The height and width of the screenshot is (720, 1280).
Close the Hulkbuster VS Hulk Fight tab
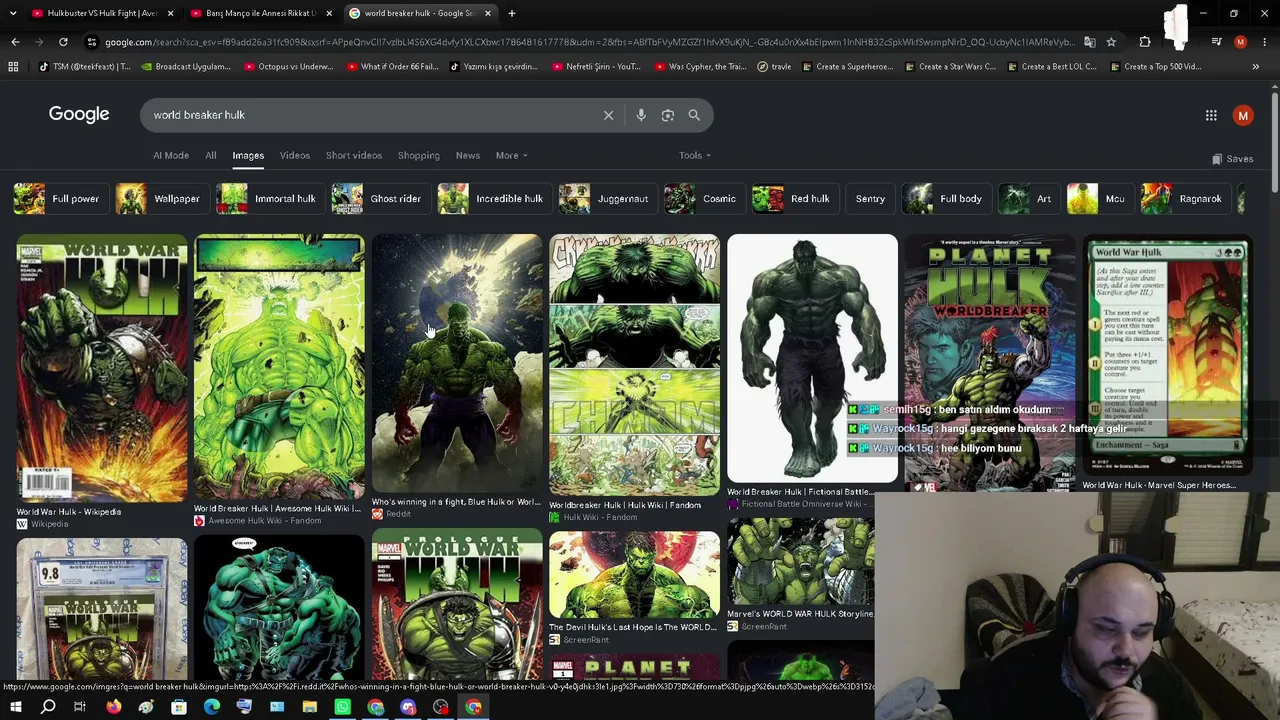coord(170,13)
